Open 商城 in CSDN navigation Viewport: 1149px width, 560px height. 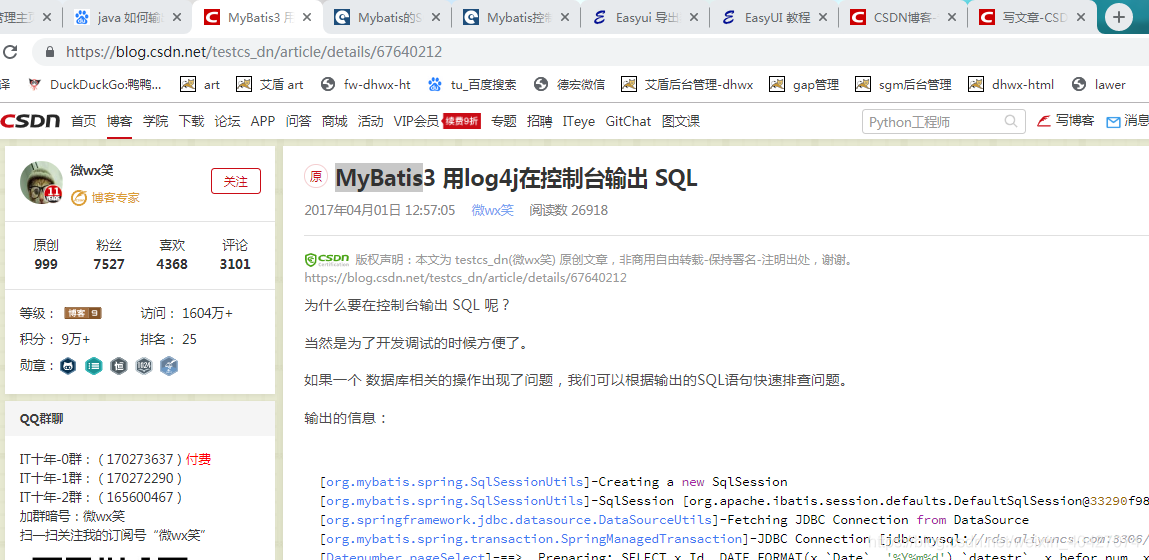coord(334,122)
